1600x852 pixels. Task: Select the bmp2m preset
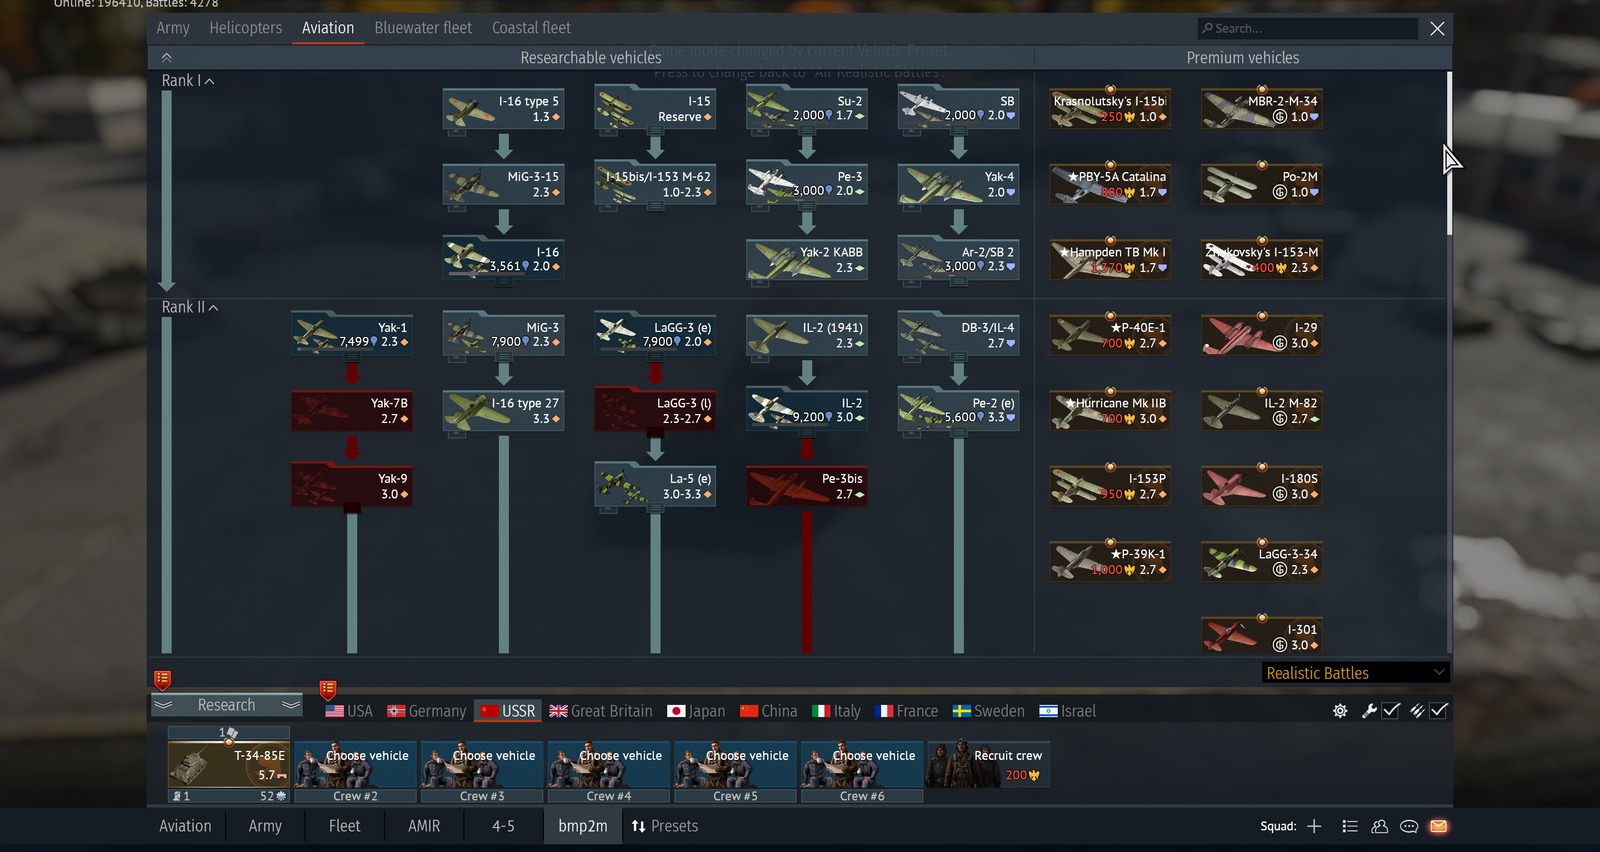[x=583, y=826]
